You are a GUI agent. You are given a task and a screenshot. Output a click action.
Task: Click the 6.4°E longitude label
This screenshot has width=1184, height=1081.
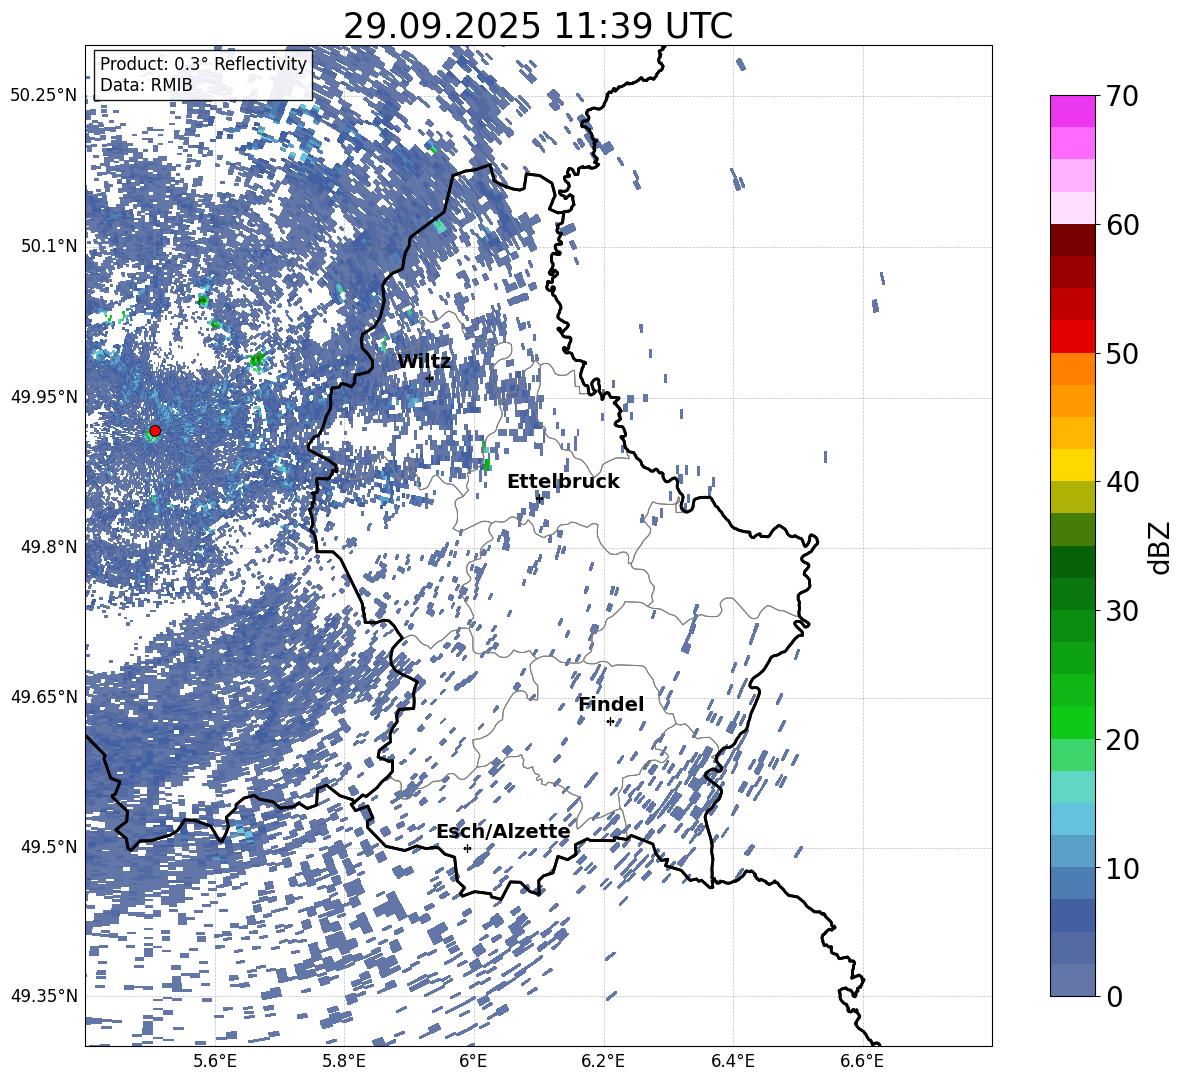732,1061
